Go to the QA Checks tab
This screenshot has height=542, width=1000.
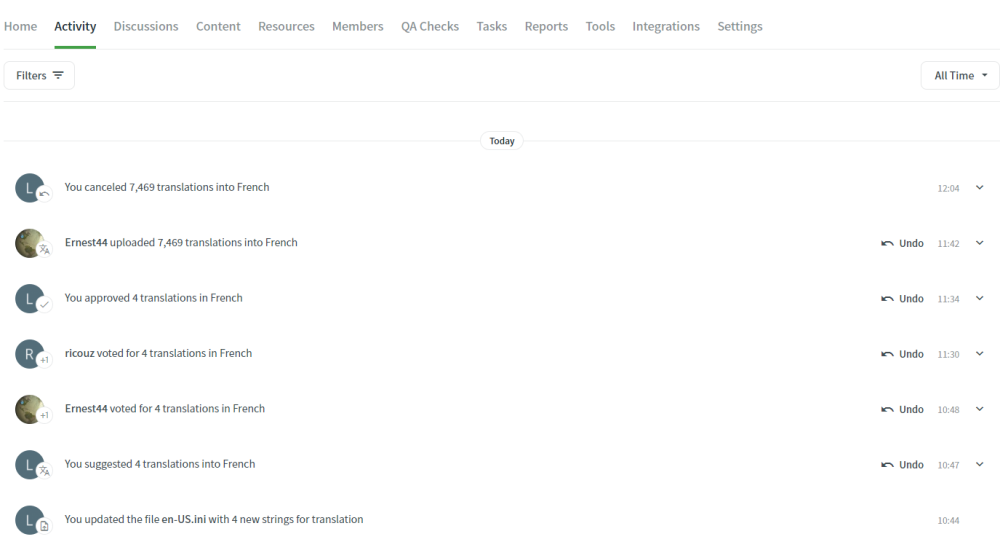(x=430, y=27)
